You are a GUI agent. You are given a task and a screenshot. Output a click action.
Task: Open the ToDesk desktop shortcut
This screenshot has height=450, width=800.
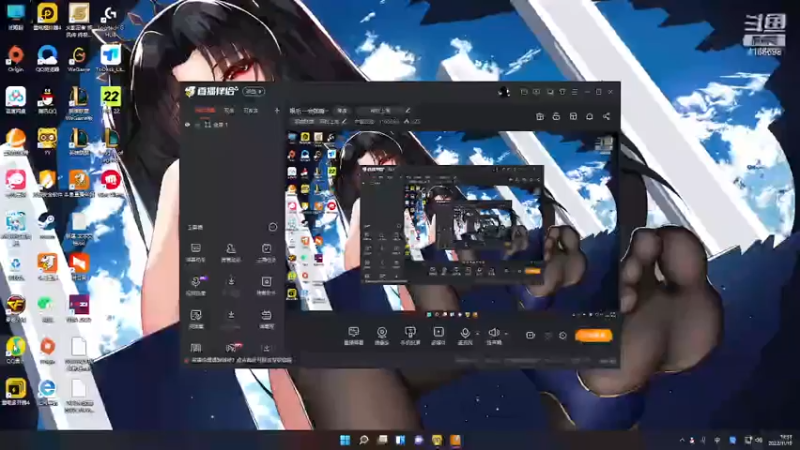110,58
